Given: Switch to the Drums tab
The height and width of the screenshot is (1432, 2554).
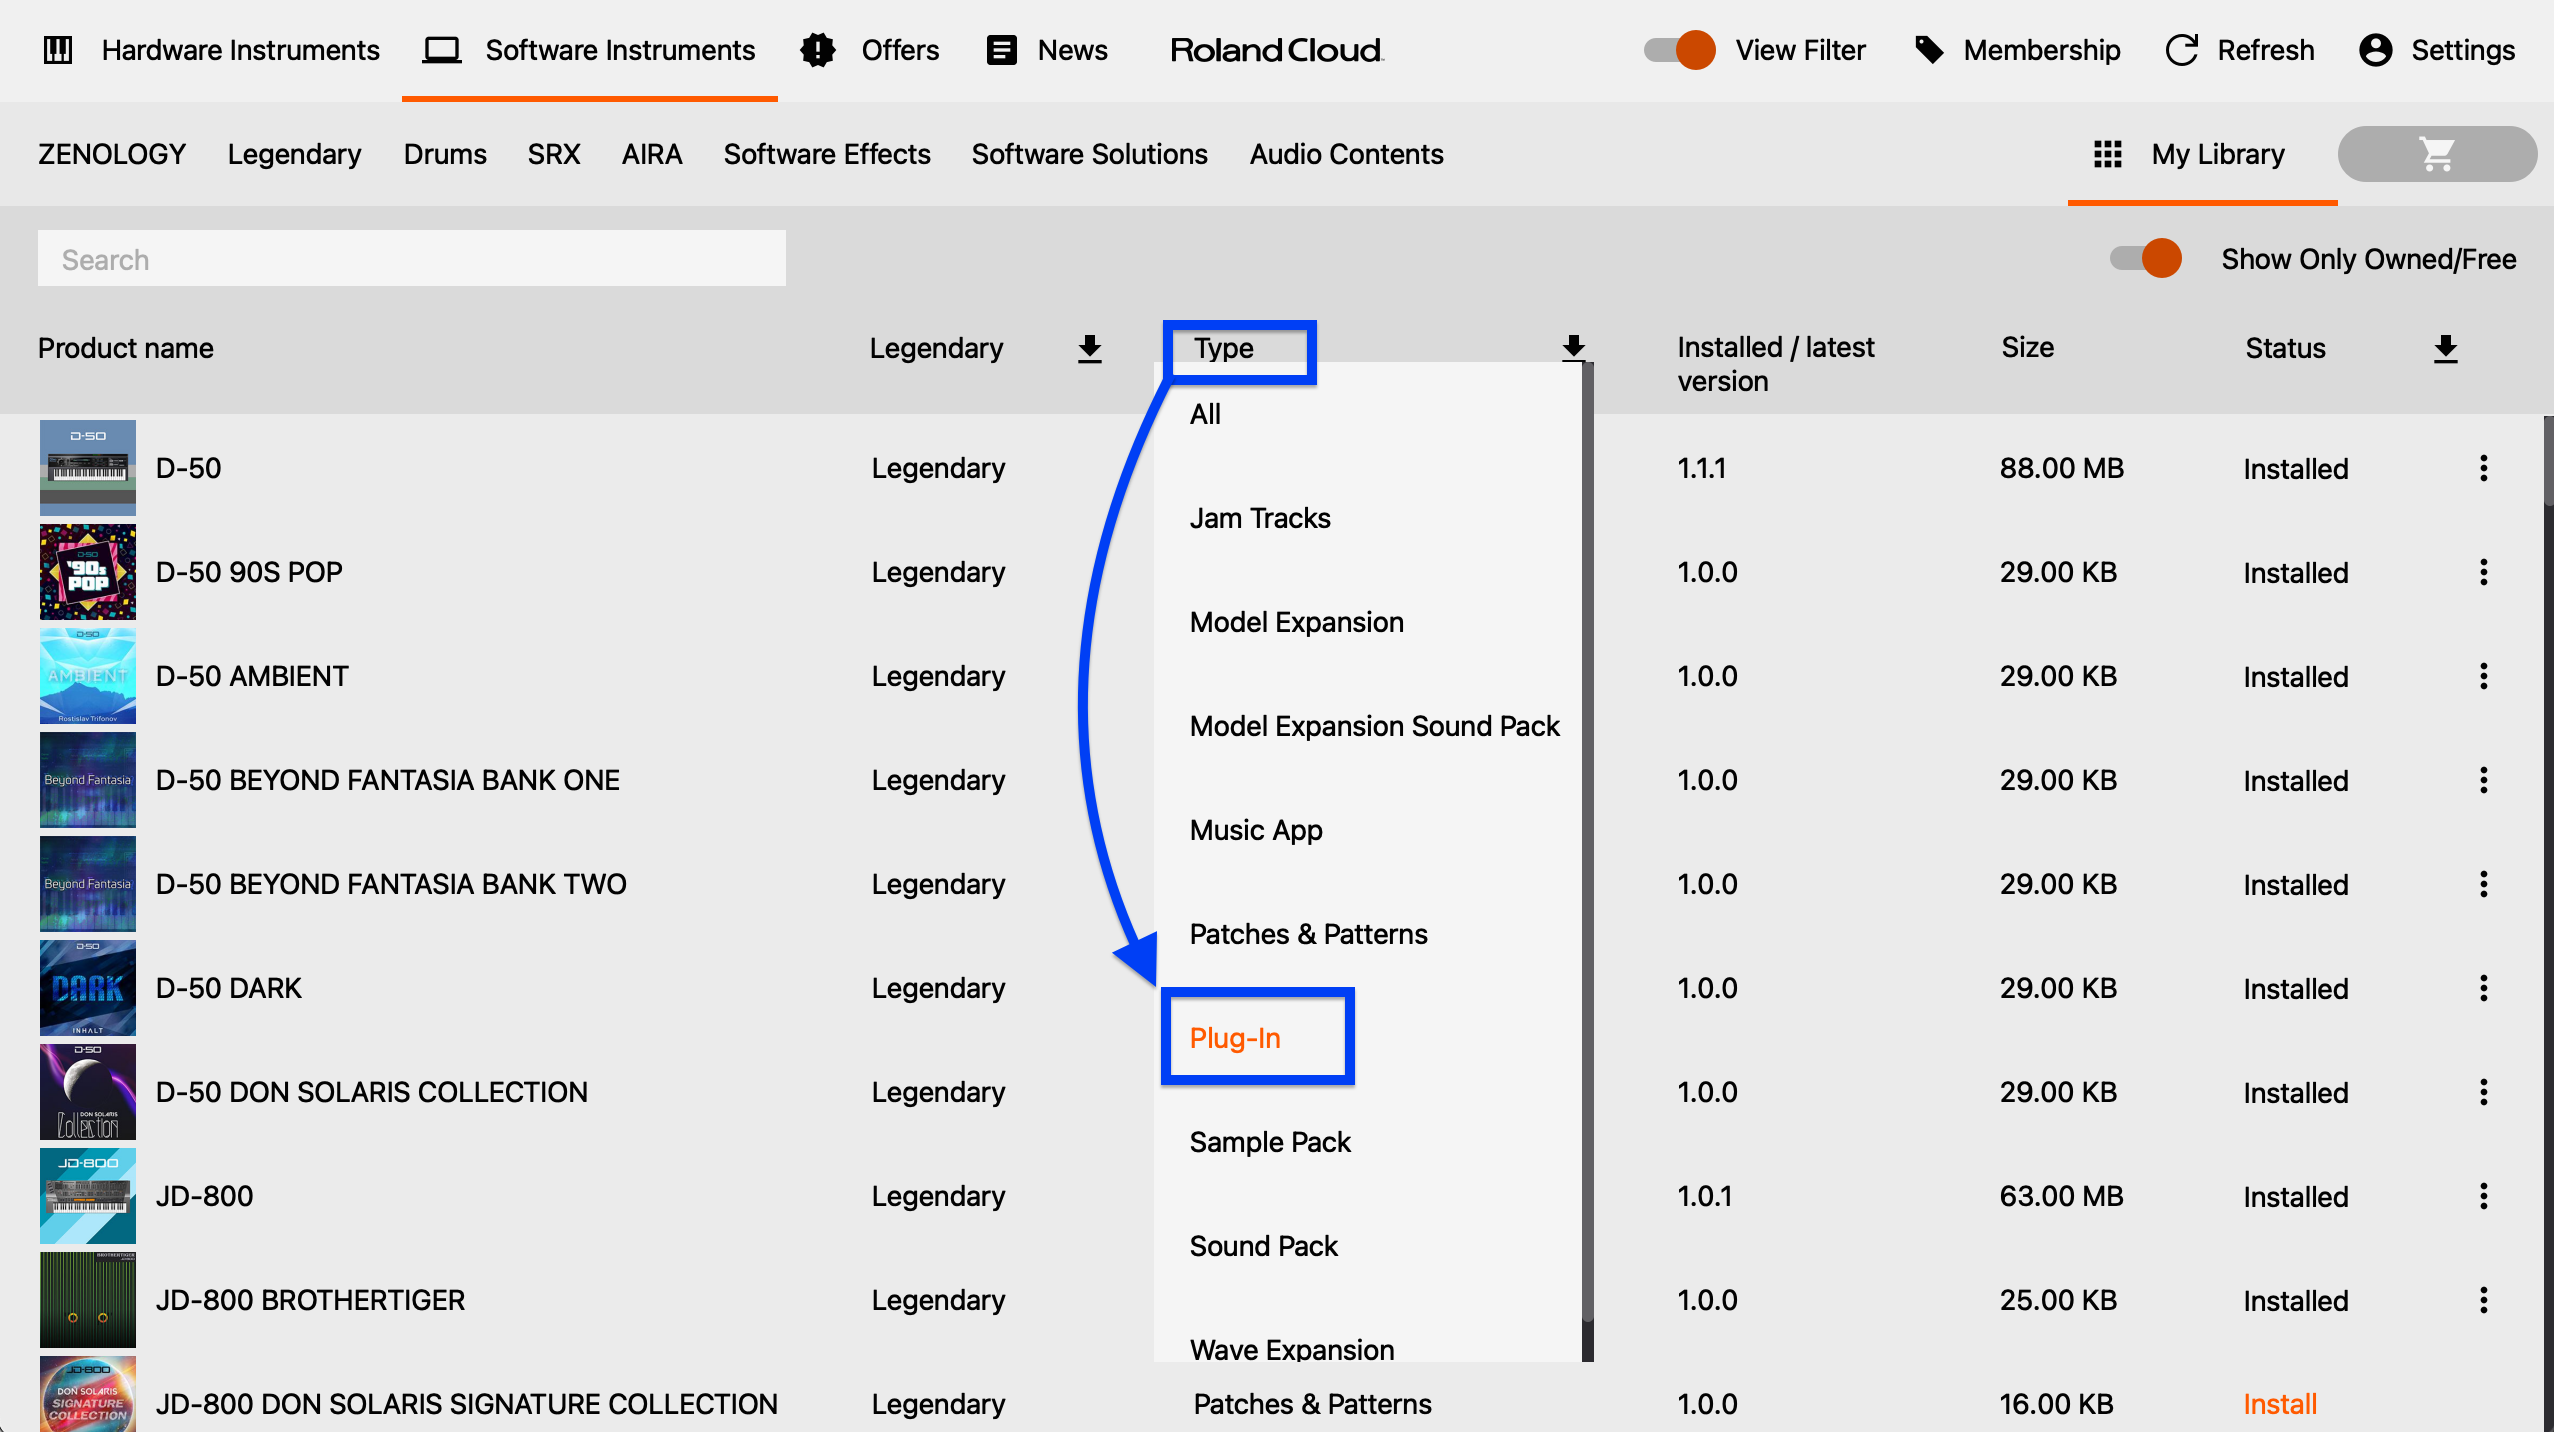Looking at the screenshot, I should click(x=444, y=154).
